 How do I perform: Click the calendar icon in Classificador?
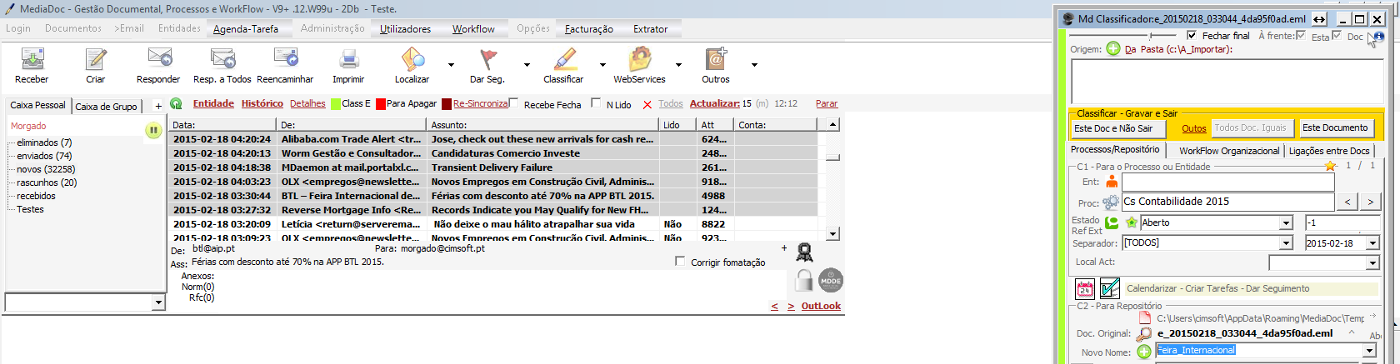point(1084,288)
